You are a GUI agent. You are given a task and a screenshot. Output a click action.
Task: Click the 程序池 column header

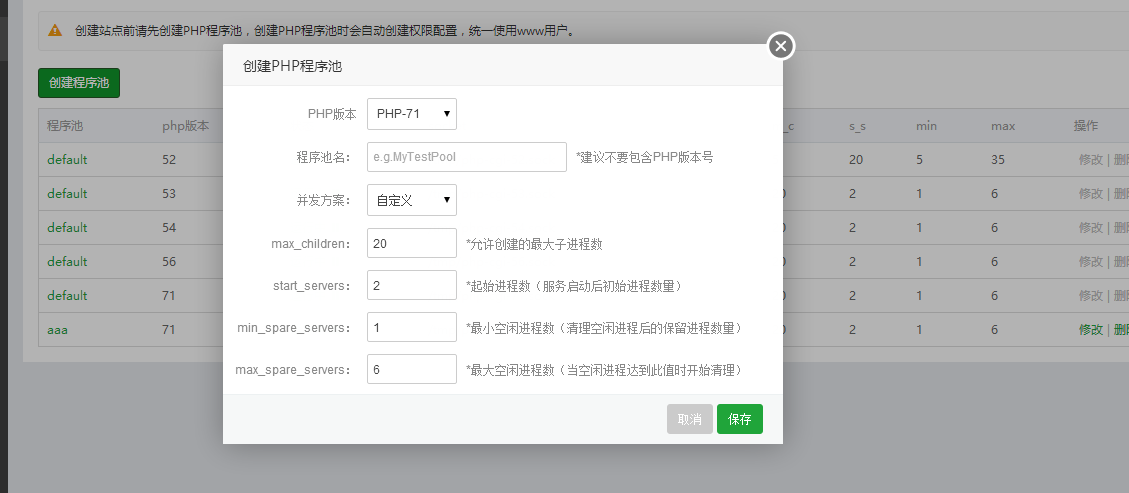click(x=66, y=126)
